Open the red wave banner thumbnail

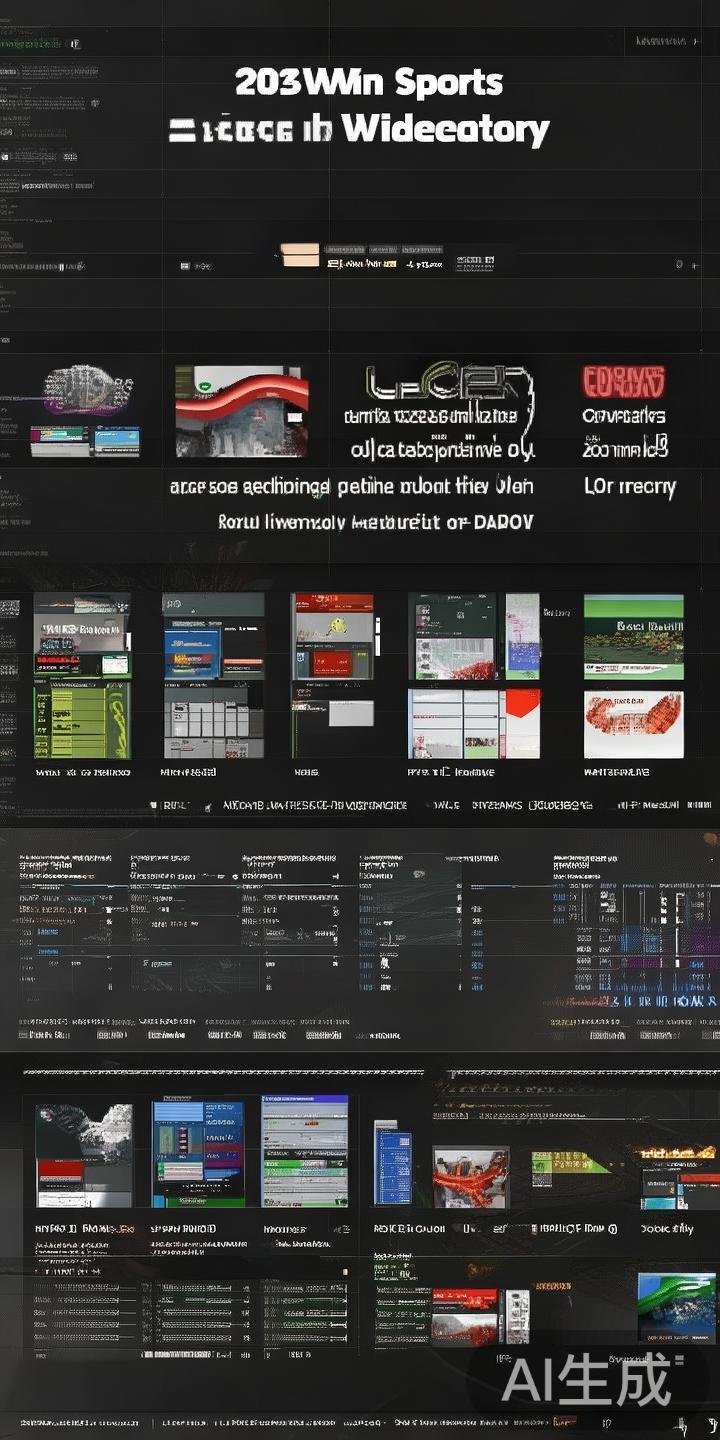[241, 410]
